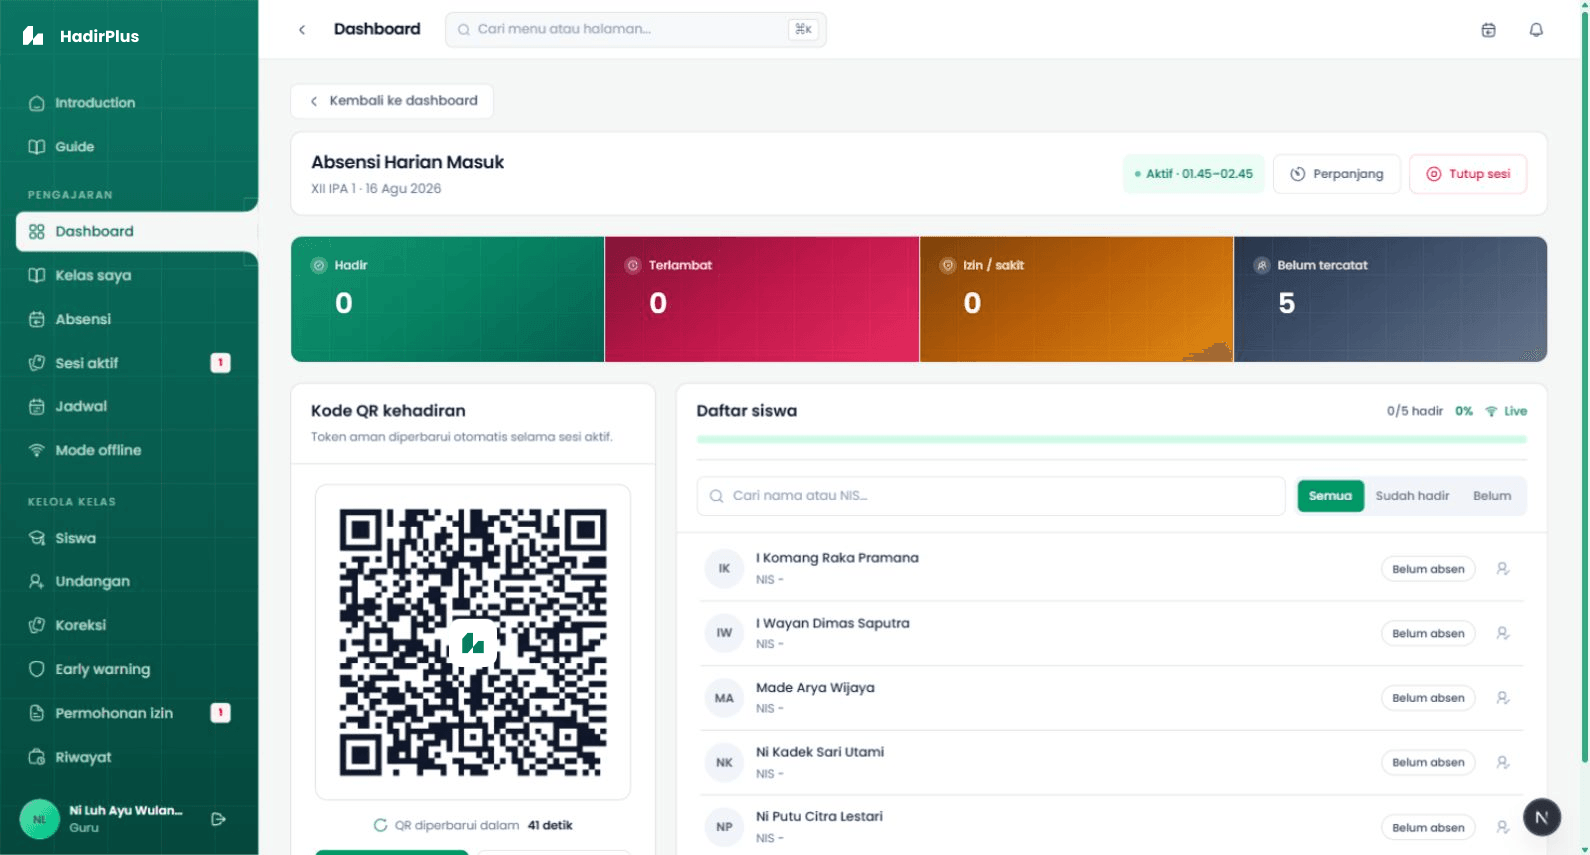Screen dimensions: 1590x855
Task: Click Kembali ke dashboard button
Action: [392, 101]
